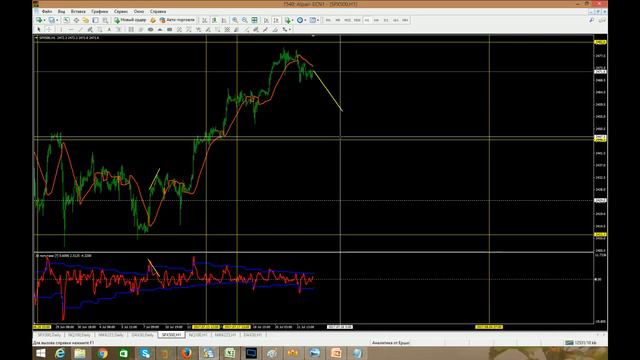Screen dimensions: 640x360
Task: Launch MetaEditor from the toolbar
Action: click(152, 20)
